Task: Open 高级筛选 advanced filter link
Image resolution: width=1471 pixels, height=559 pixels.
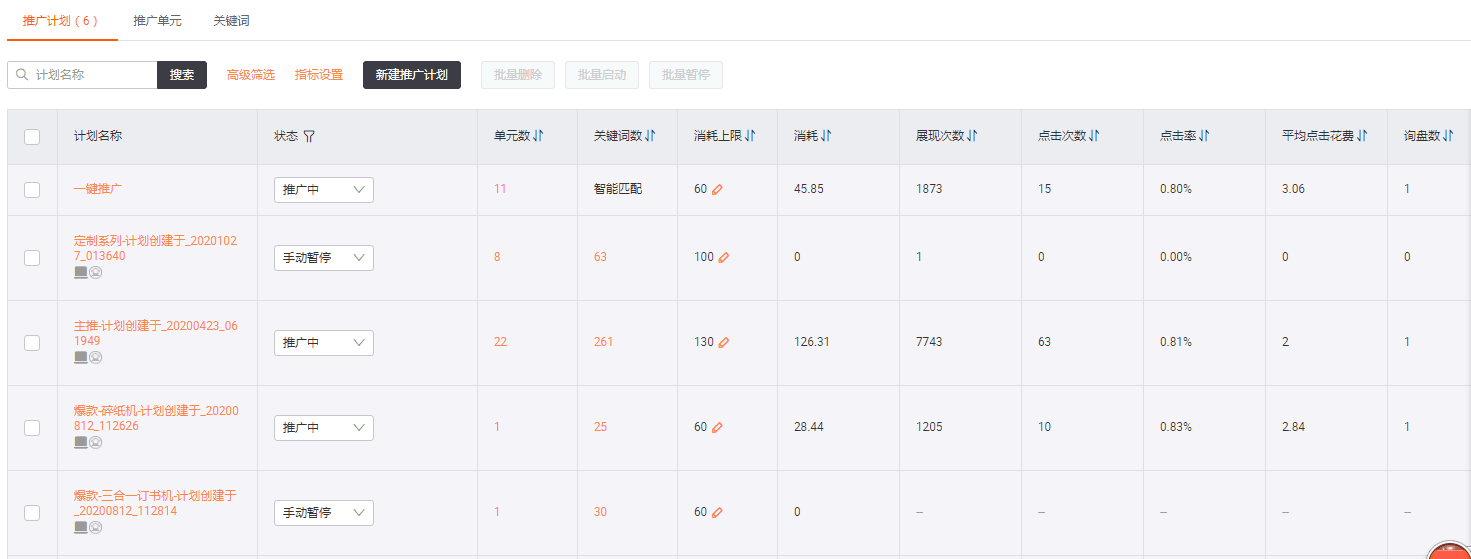Action: coord(250,75)
